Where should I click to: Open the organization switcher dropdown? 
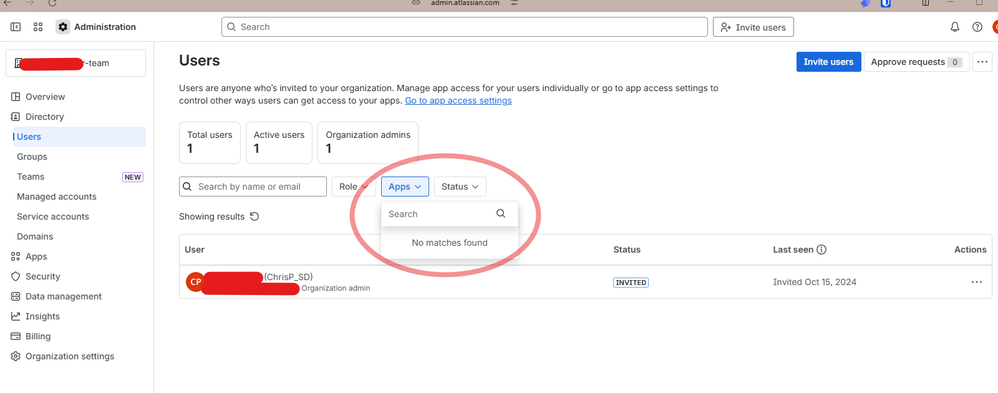tap(76, 63)
